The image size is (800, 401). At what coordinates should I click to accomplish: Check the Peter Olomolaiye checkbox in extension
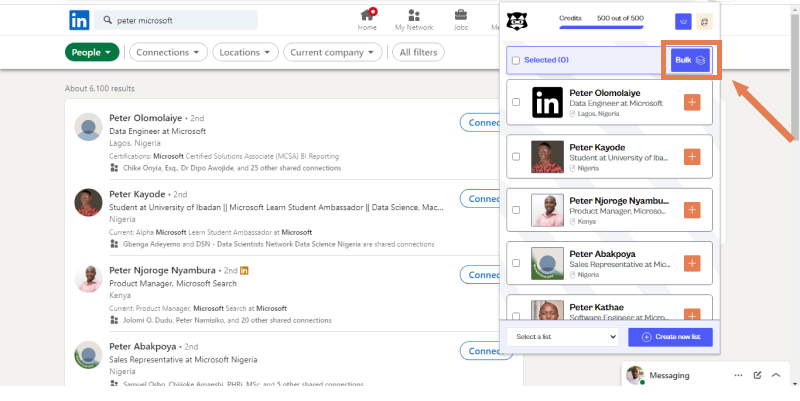point(516,102)
